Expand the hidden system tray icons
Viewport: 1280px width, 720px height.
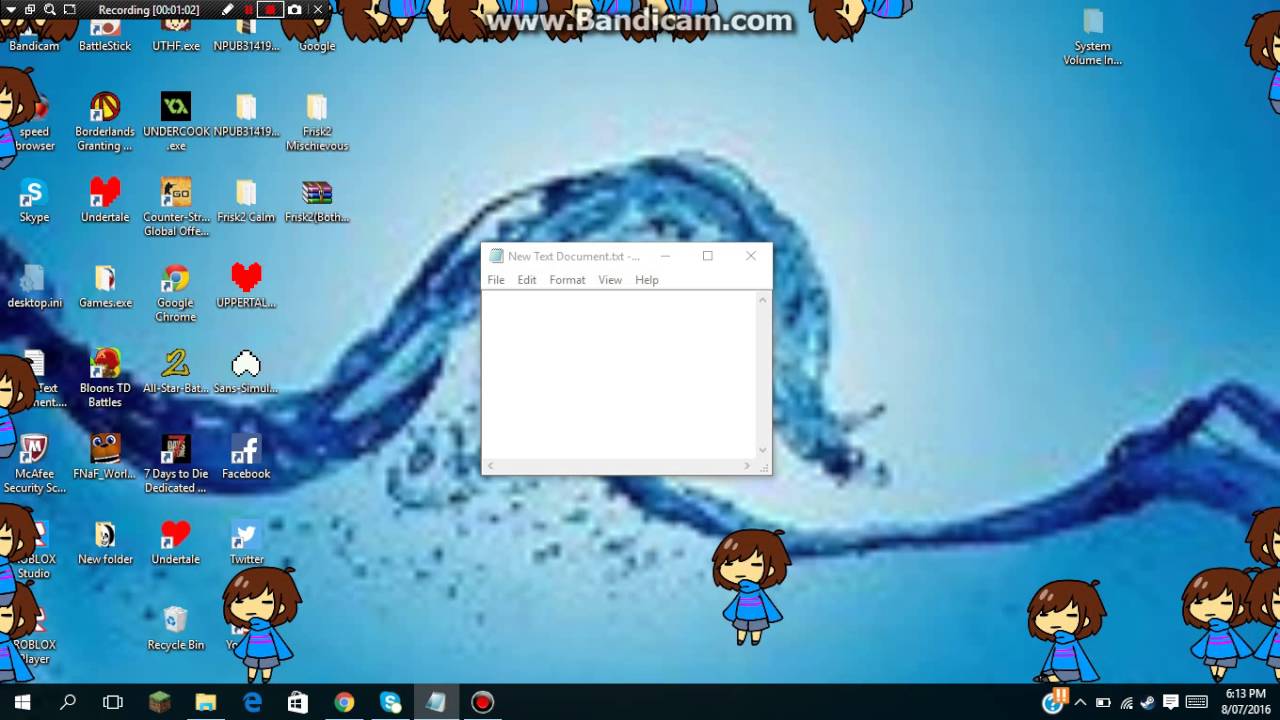pyautogui.click(x=1080, y=702)
